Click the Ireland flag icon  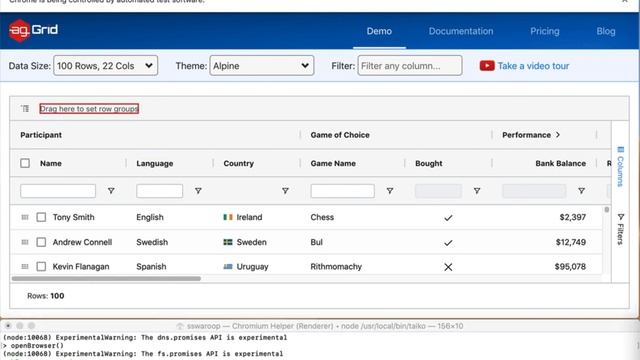[x=228, y=217]
